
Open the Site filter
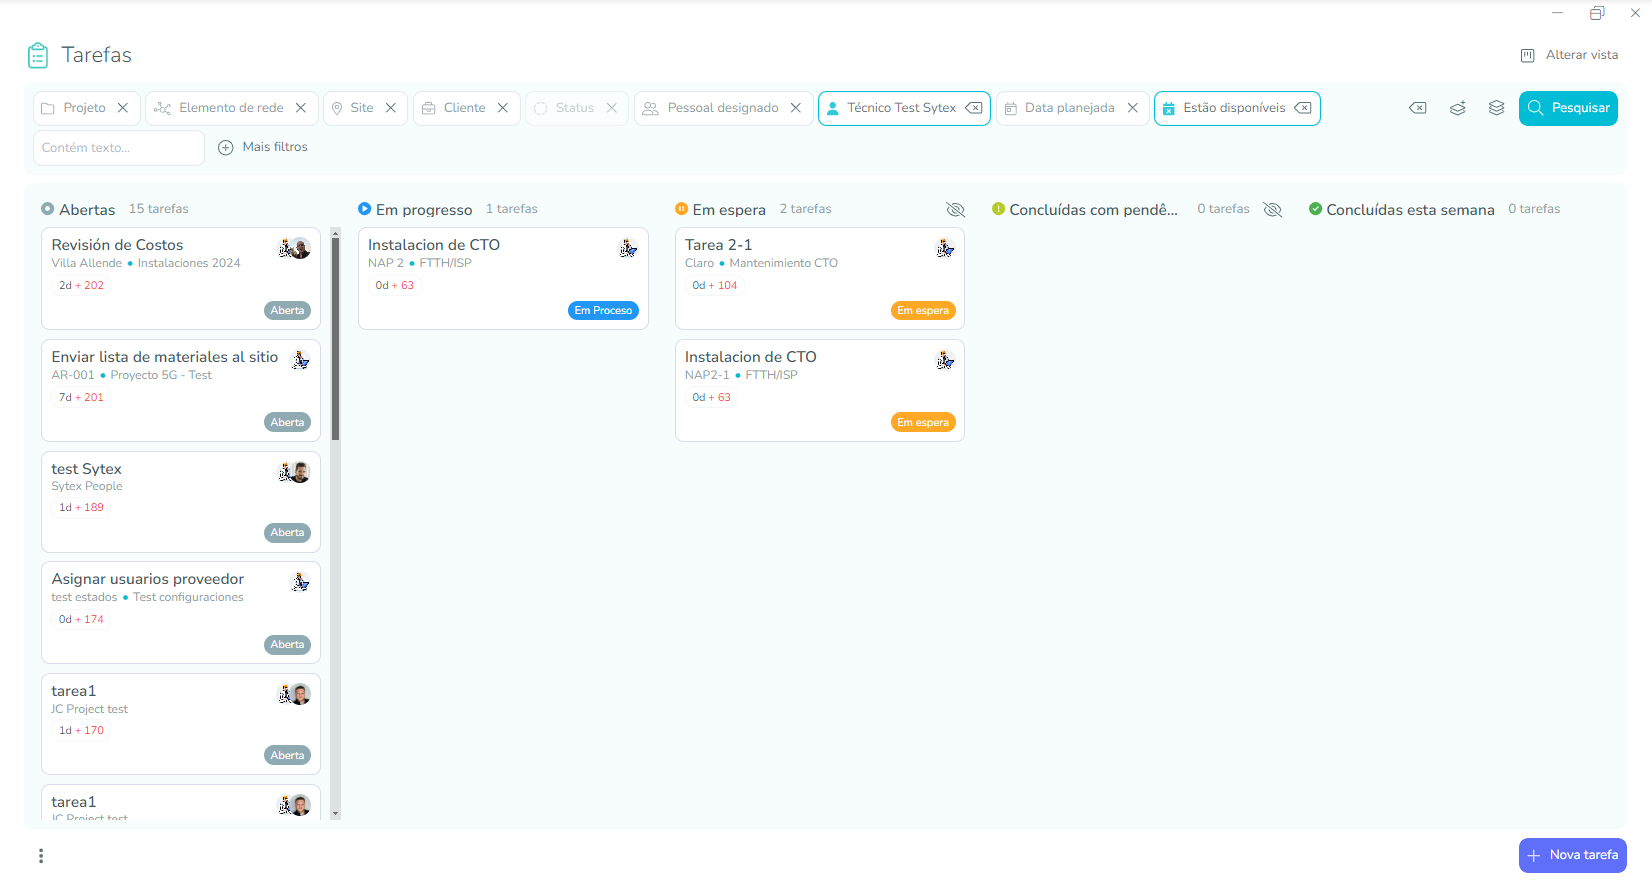click(353, 108)
